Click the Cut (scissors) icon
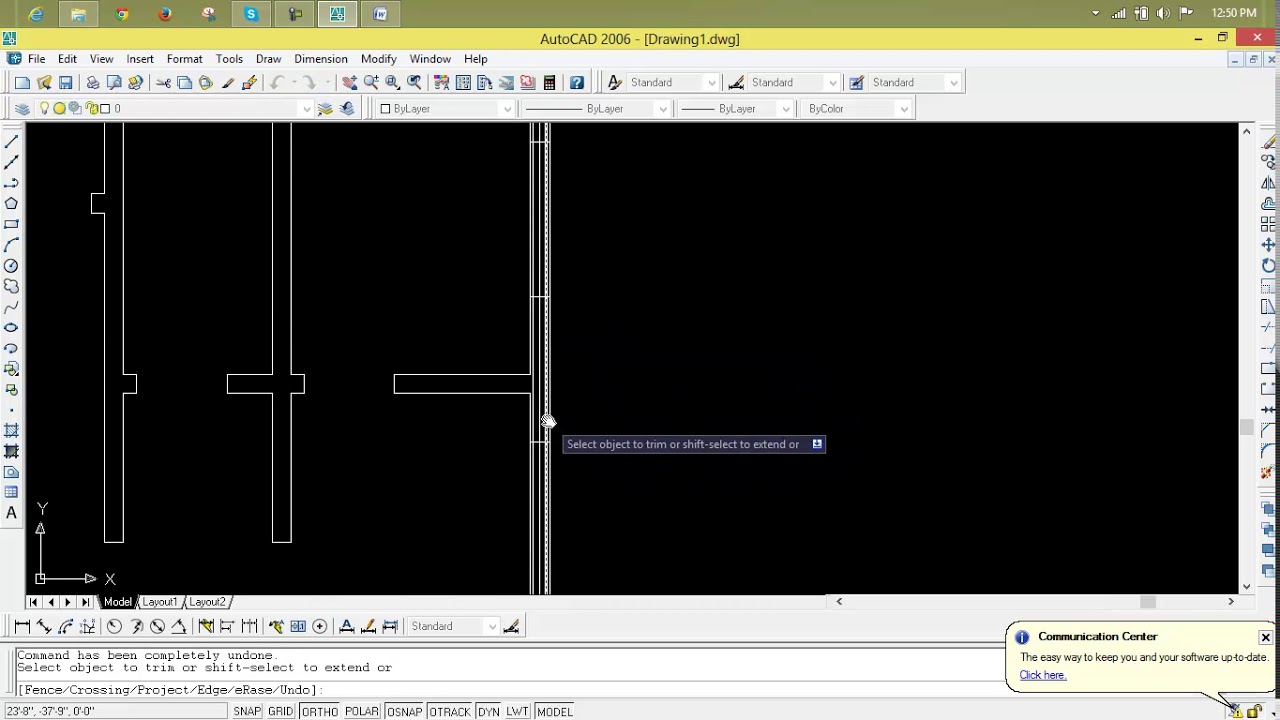Screen dimensions: 1280x720 pos(163,83)
